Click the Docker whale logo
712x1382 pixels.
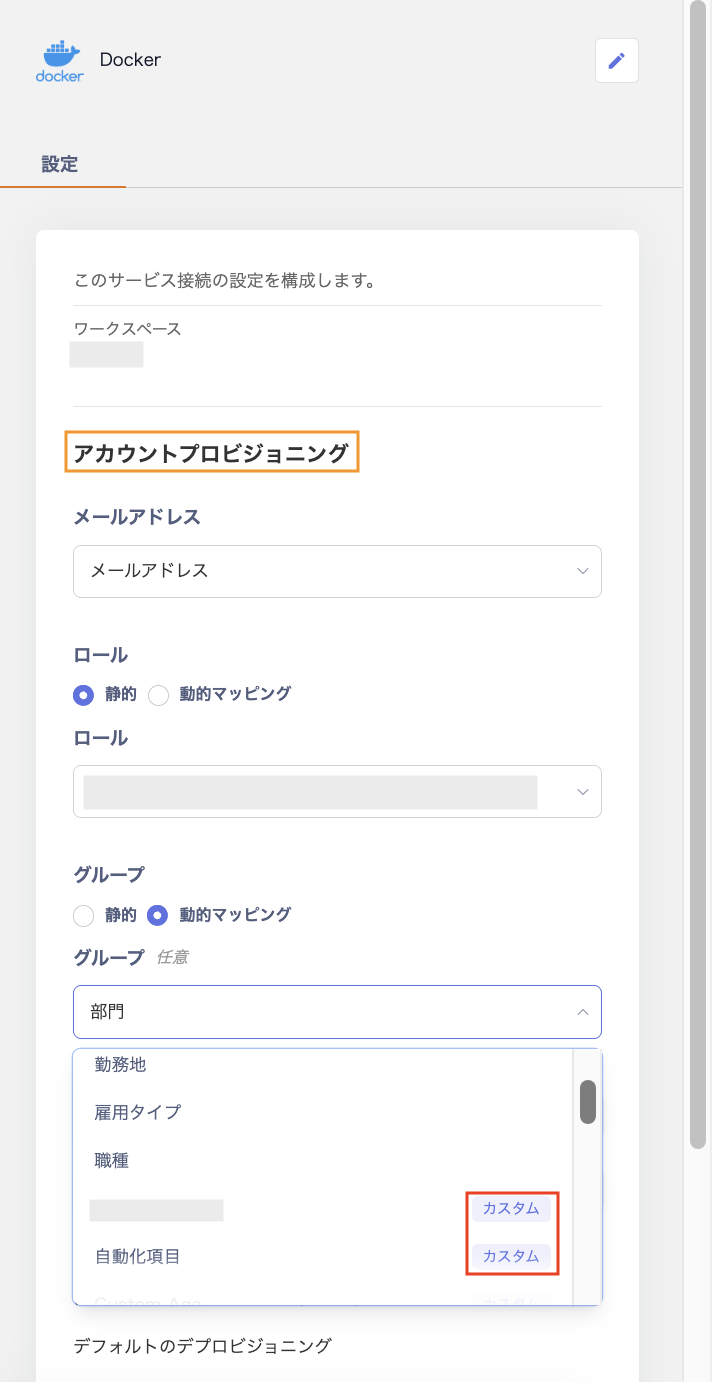(60, 61)
